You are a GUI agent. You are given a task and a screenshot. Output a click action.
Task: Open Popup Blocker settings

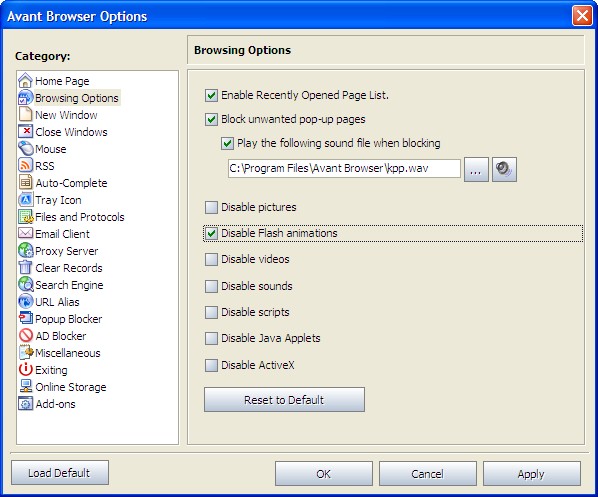point(69,318)
